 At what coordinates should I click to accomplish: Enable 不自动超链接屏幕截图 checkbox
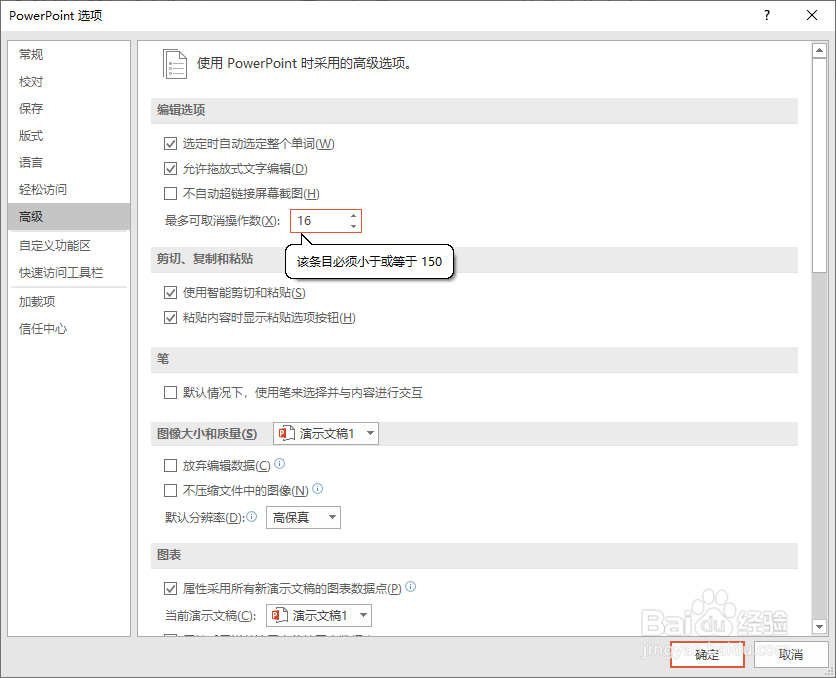coord(170,193)
